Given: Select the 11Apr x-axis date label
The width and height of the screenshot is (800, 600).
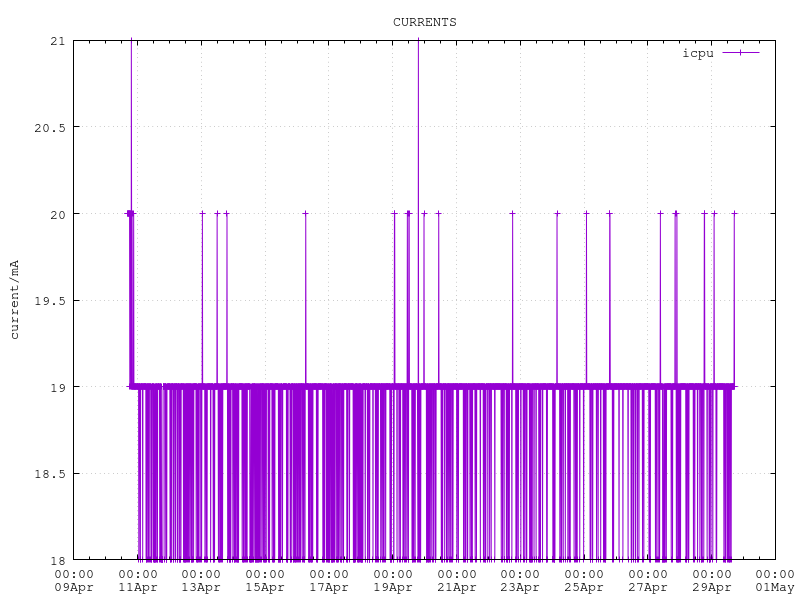Looking at the screenshot, I should pyautogui.click(x=138, y=588).
